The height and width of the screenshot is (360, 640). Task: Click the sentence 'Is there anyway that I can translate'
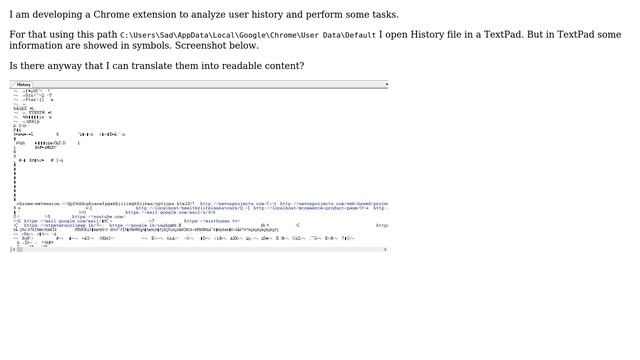coord(157,66)
